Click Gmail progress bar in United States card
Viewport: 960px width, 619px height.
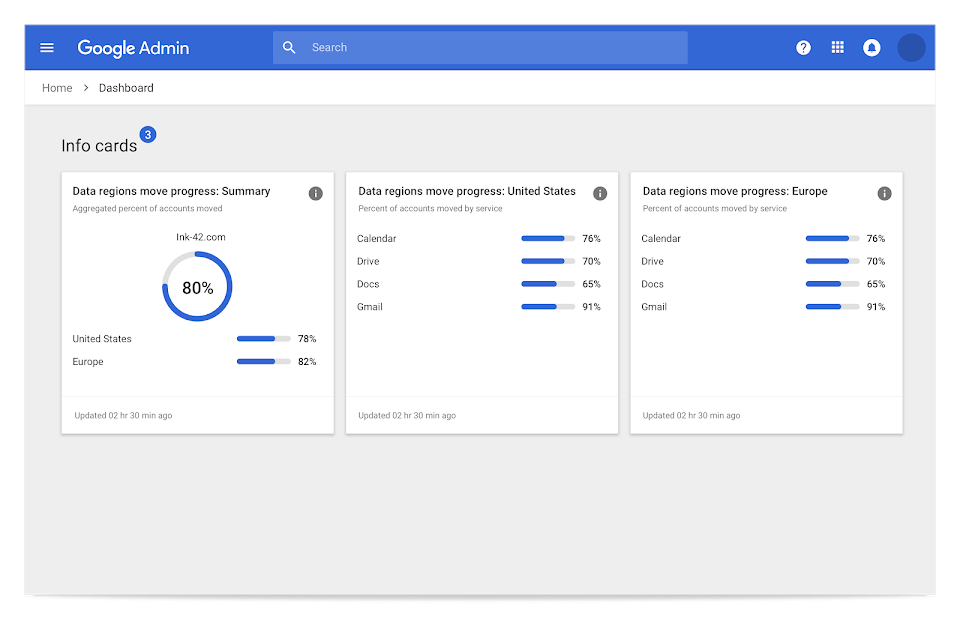pos(547,307)
